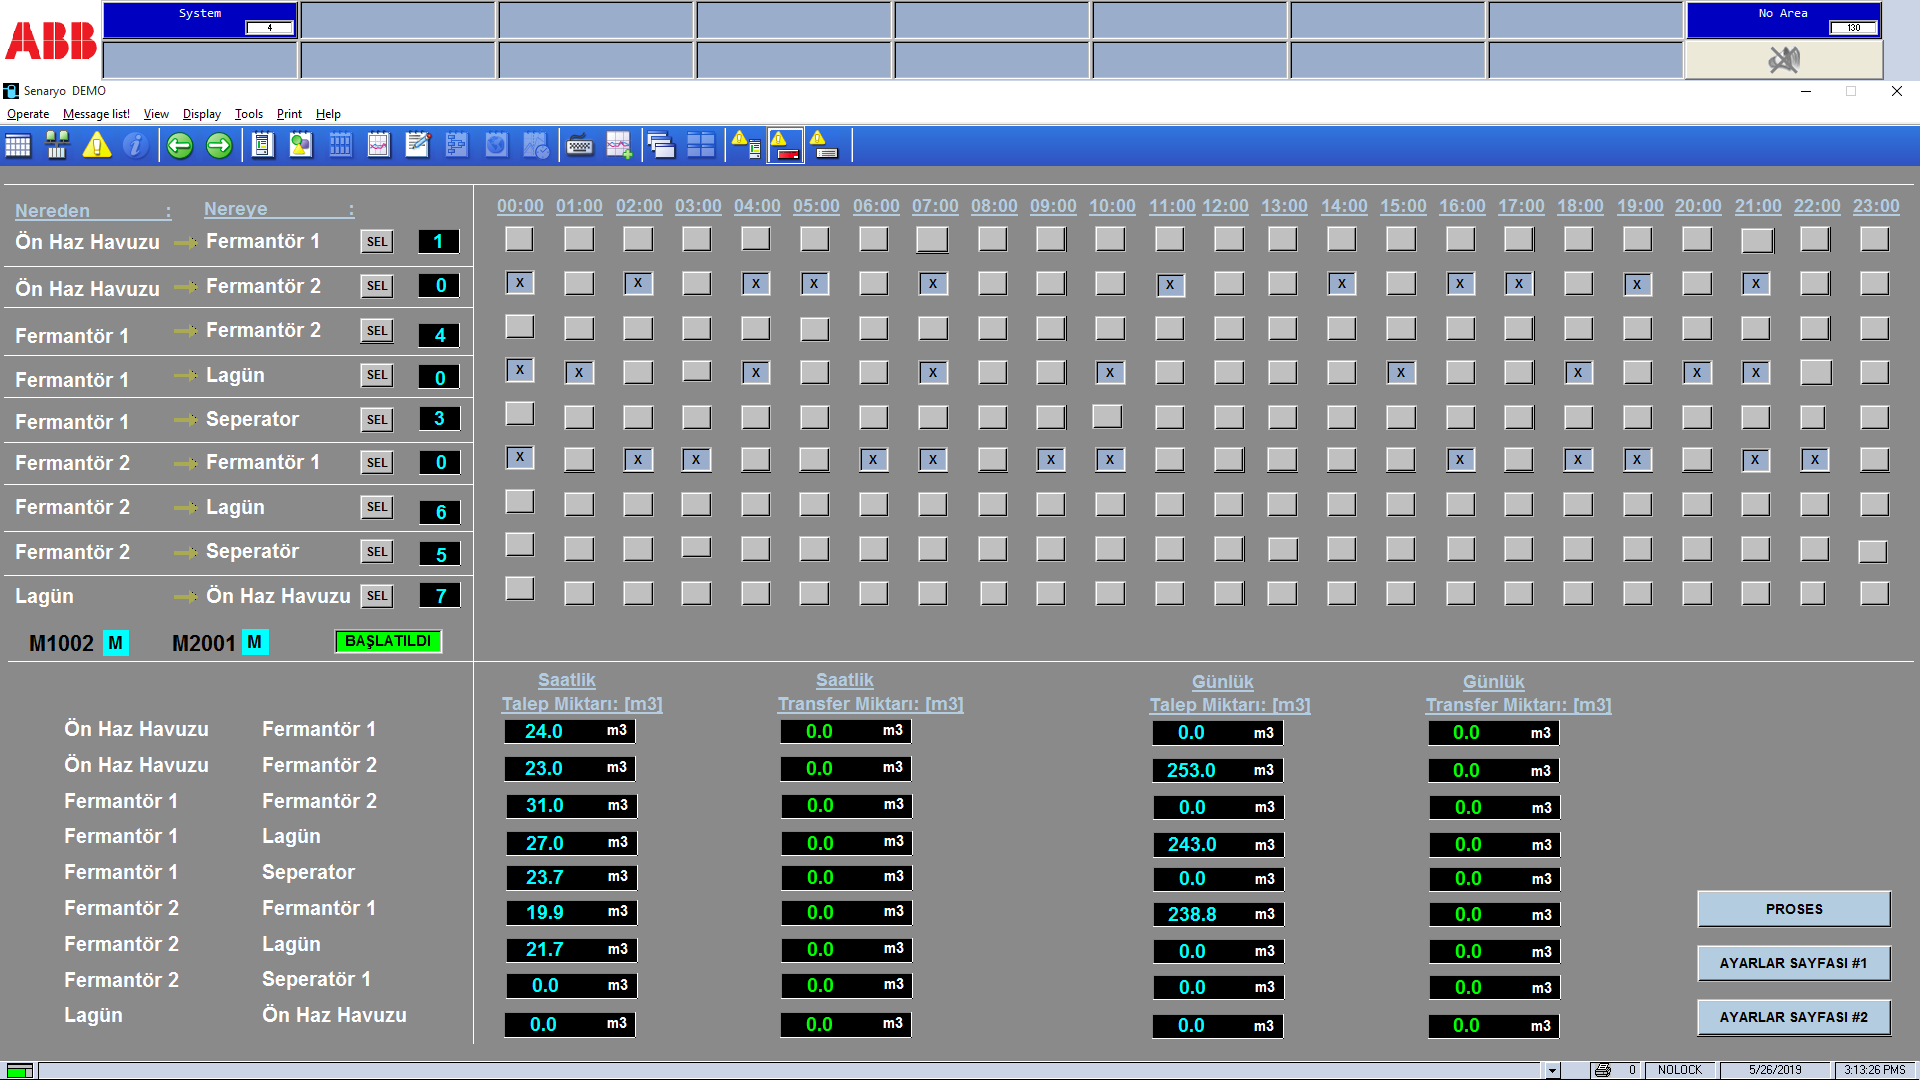Click the cascade windows toolbar icon
Viewport: 1920px width, 1080px height.
tap(660, 146)
